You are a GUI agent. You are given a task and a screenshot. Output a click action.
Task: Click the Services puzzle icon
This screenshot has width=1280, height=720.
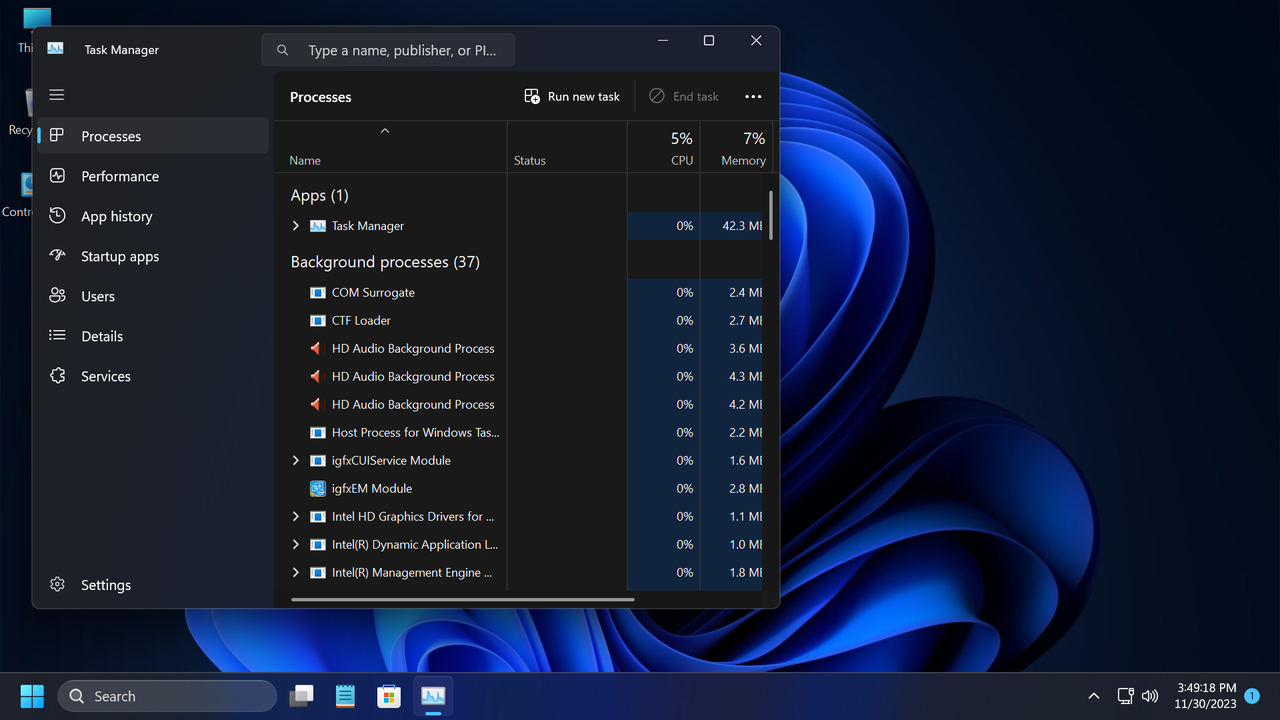coord(57,375)
